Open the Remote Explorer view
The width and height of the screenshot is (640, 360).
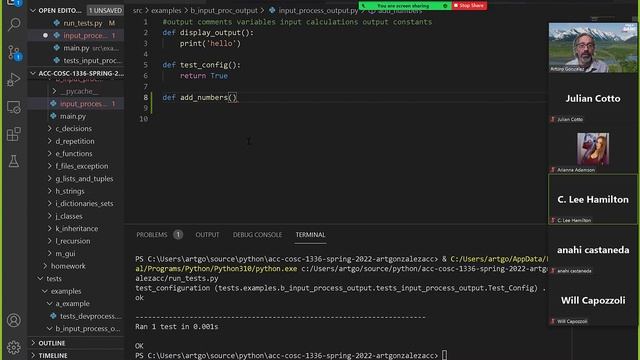tap(14, 107)
